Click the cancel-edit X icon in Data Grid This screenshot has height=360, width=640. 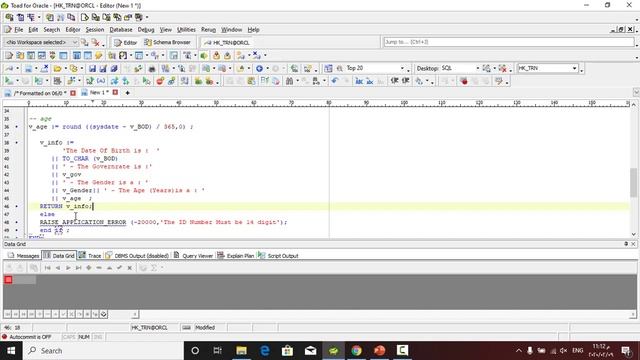(129, 268)
